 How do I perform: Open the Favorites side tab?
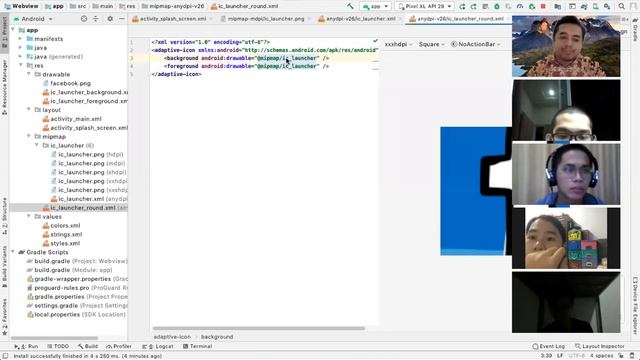[4, 316]
